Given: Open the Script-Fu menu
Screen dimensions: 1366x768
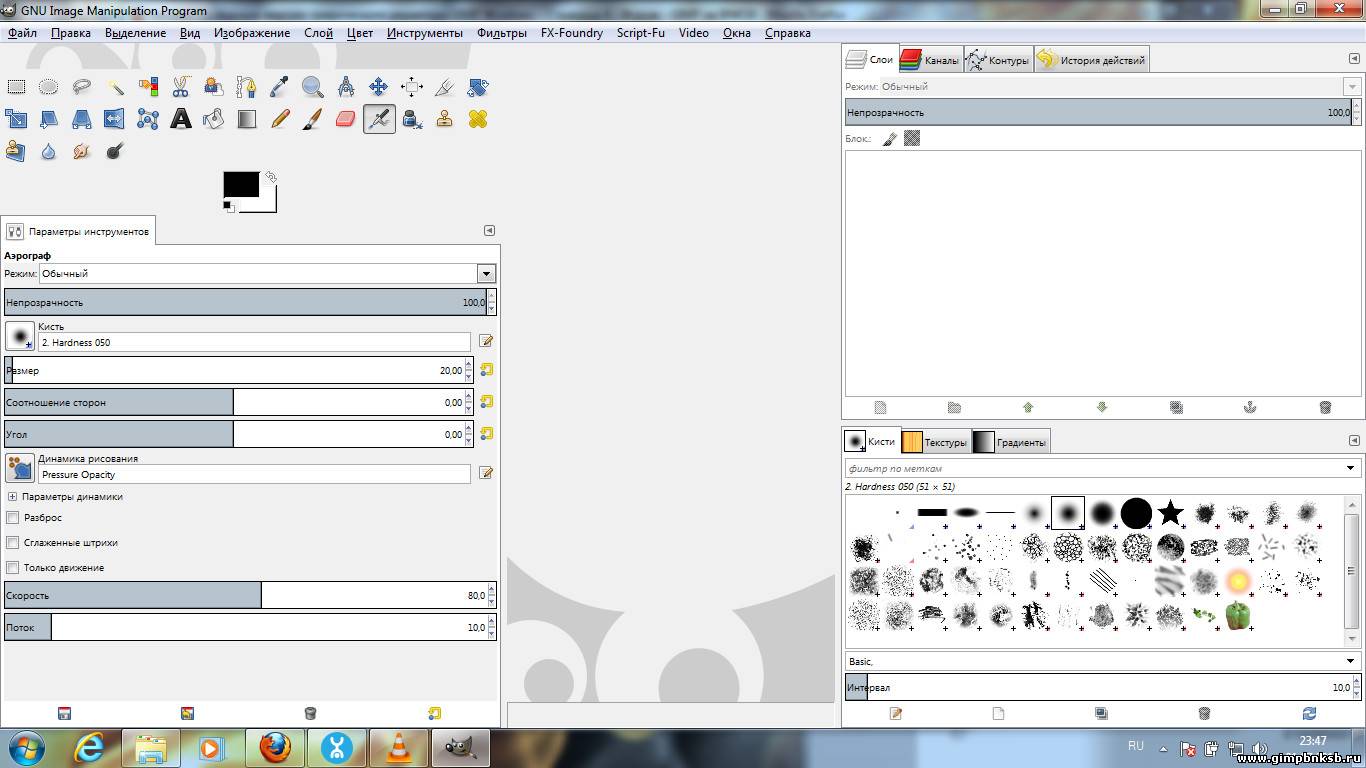Looking at the screenshot, I should click(641, 33).
